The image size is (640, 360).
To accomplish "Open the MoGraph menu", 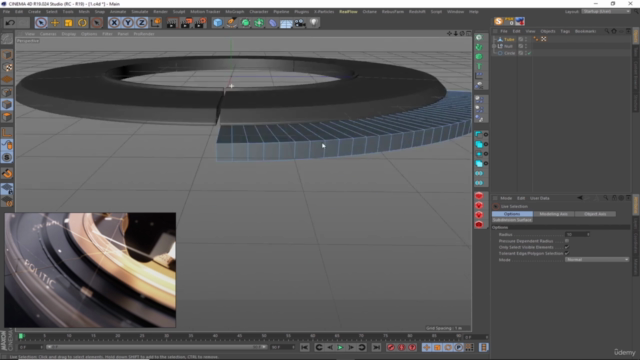I will click(x=235, y=12).
